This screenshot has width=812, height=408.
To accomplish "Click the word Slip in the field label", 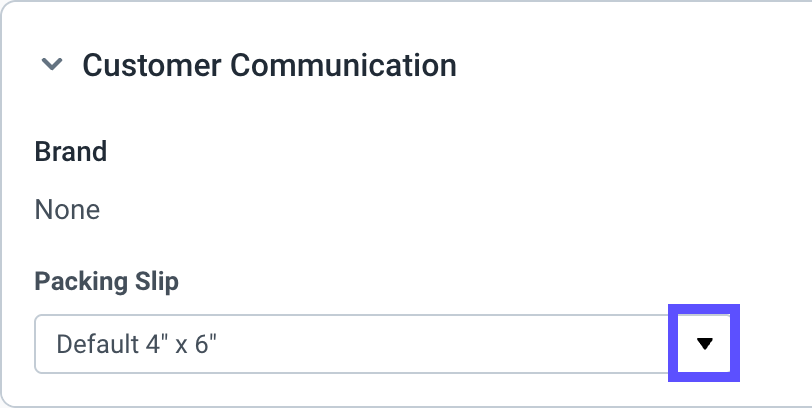I will point(156,281).
